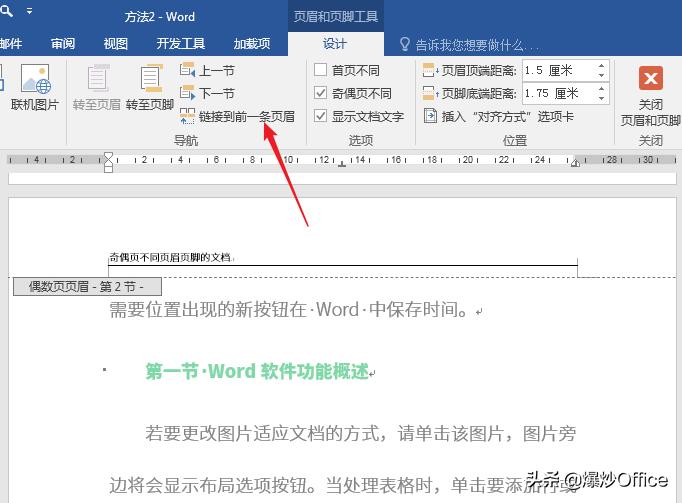Click the lightbulb Tell Me icon
Viewport: 682px width, 503px height.
(405, 44)
